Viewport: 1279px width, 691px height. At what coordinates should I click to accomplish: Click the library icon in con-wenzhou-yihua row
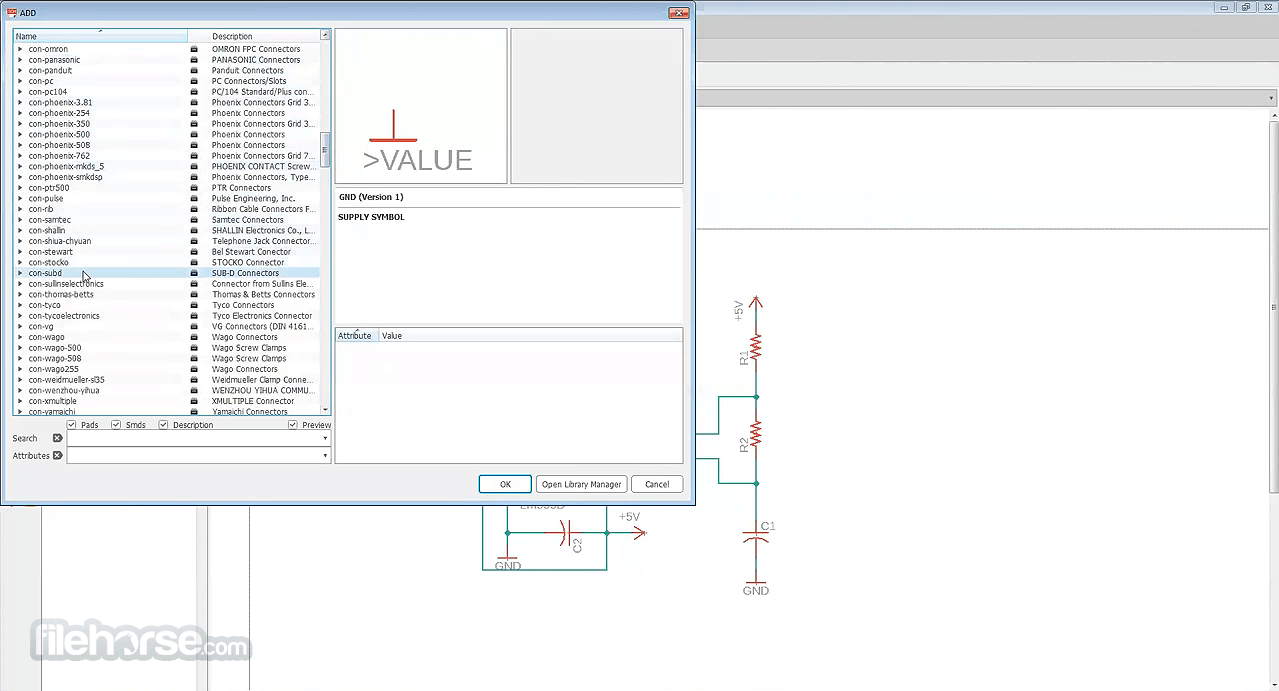[x=194, y=391]
